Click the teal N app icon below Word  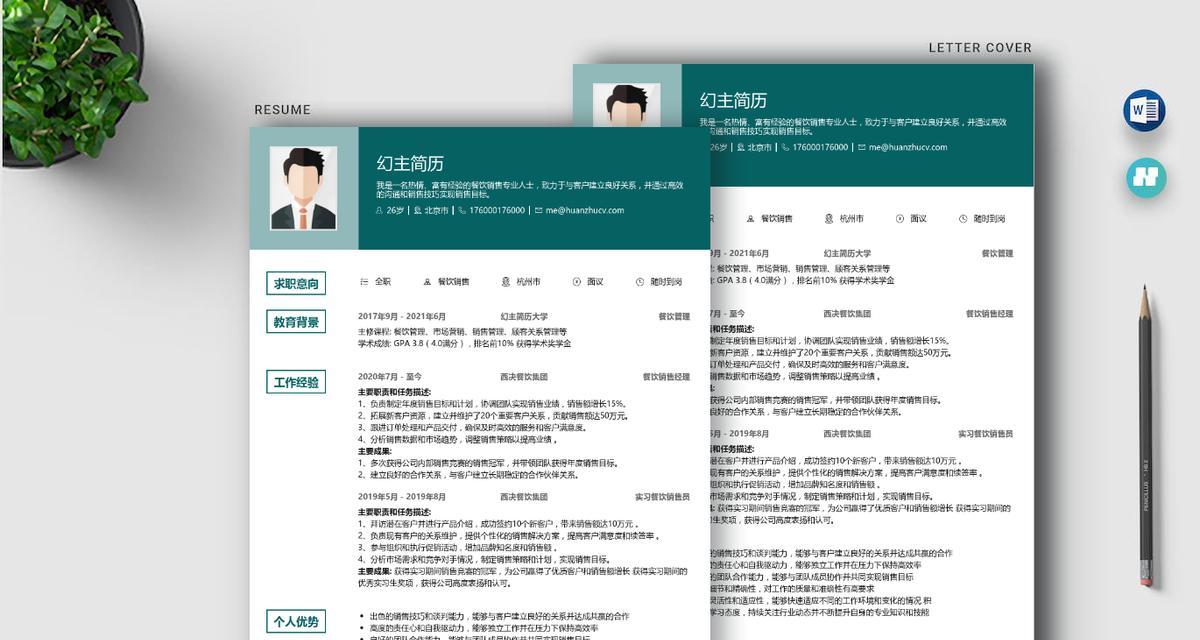pyautogui.click(x=1144, y=177)
